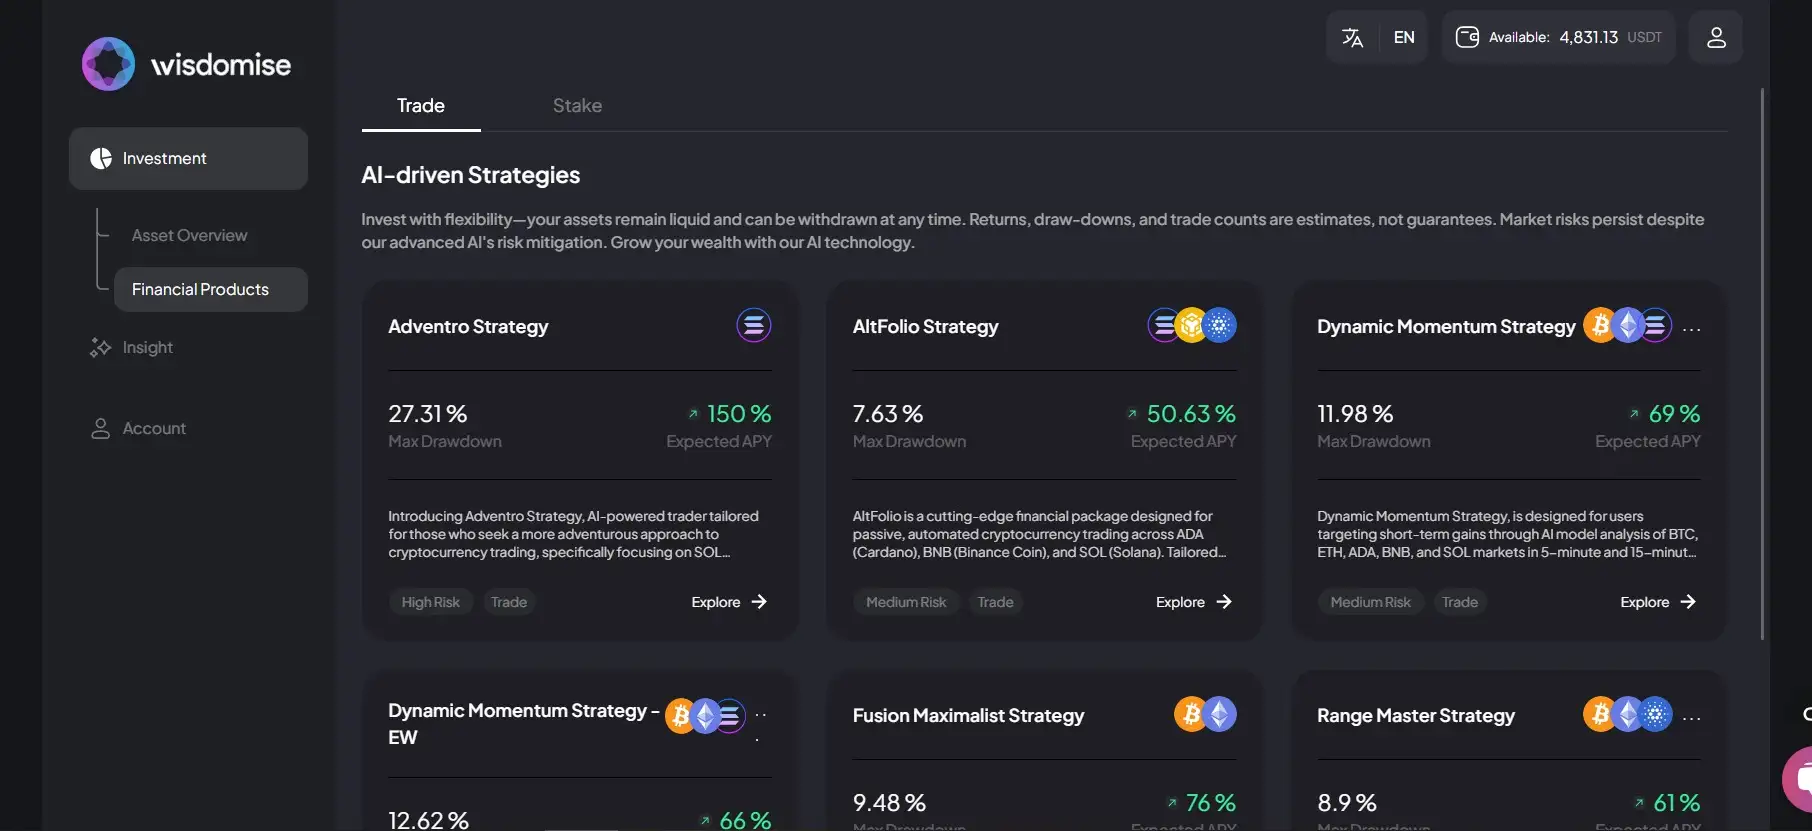Click the wallet icon beside Available balance
The height and width of the screenshot is (831, 1812).
click(x=1467, y=38)
